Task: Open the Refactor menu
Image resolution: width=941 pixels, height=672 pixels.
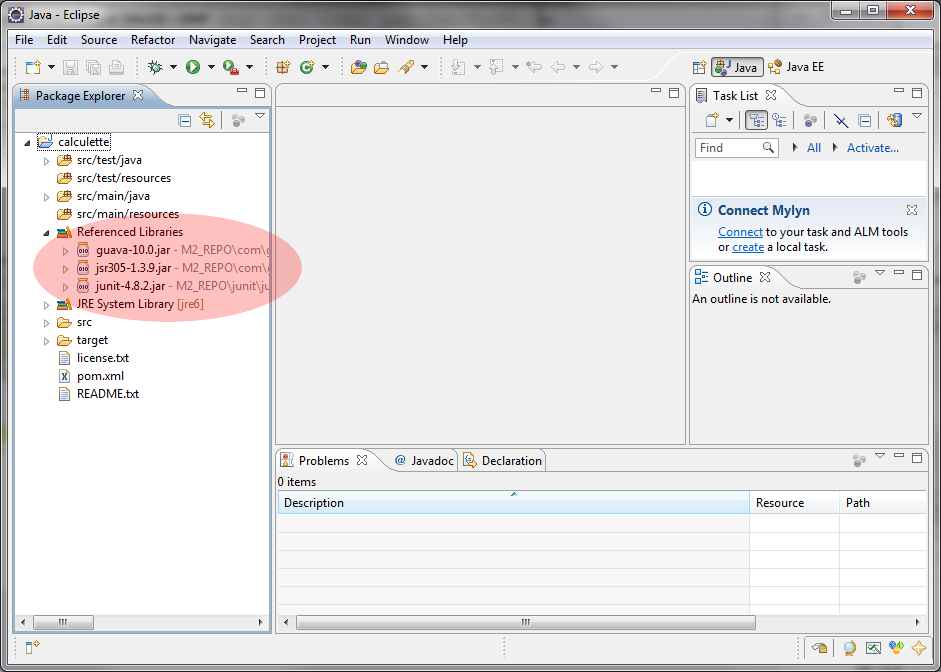Action: pos(153,40)
